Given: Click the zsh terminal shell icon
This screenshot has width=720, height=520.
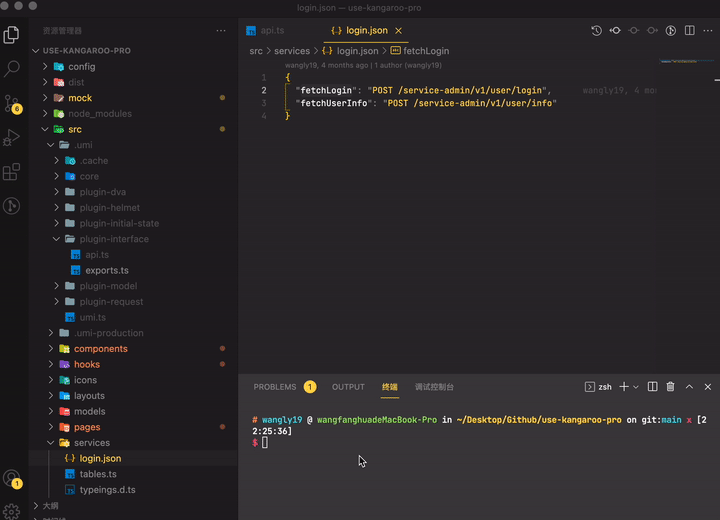Looking at the screenshot, I should [x=590, y=387].
